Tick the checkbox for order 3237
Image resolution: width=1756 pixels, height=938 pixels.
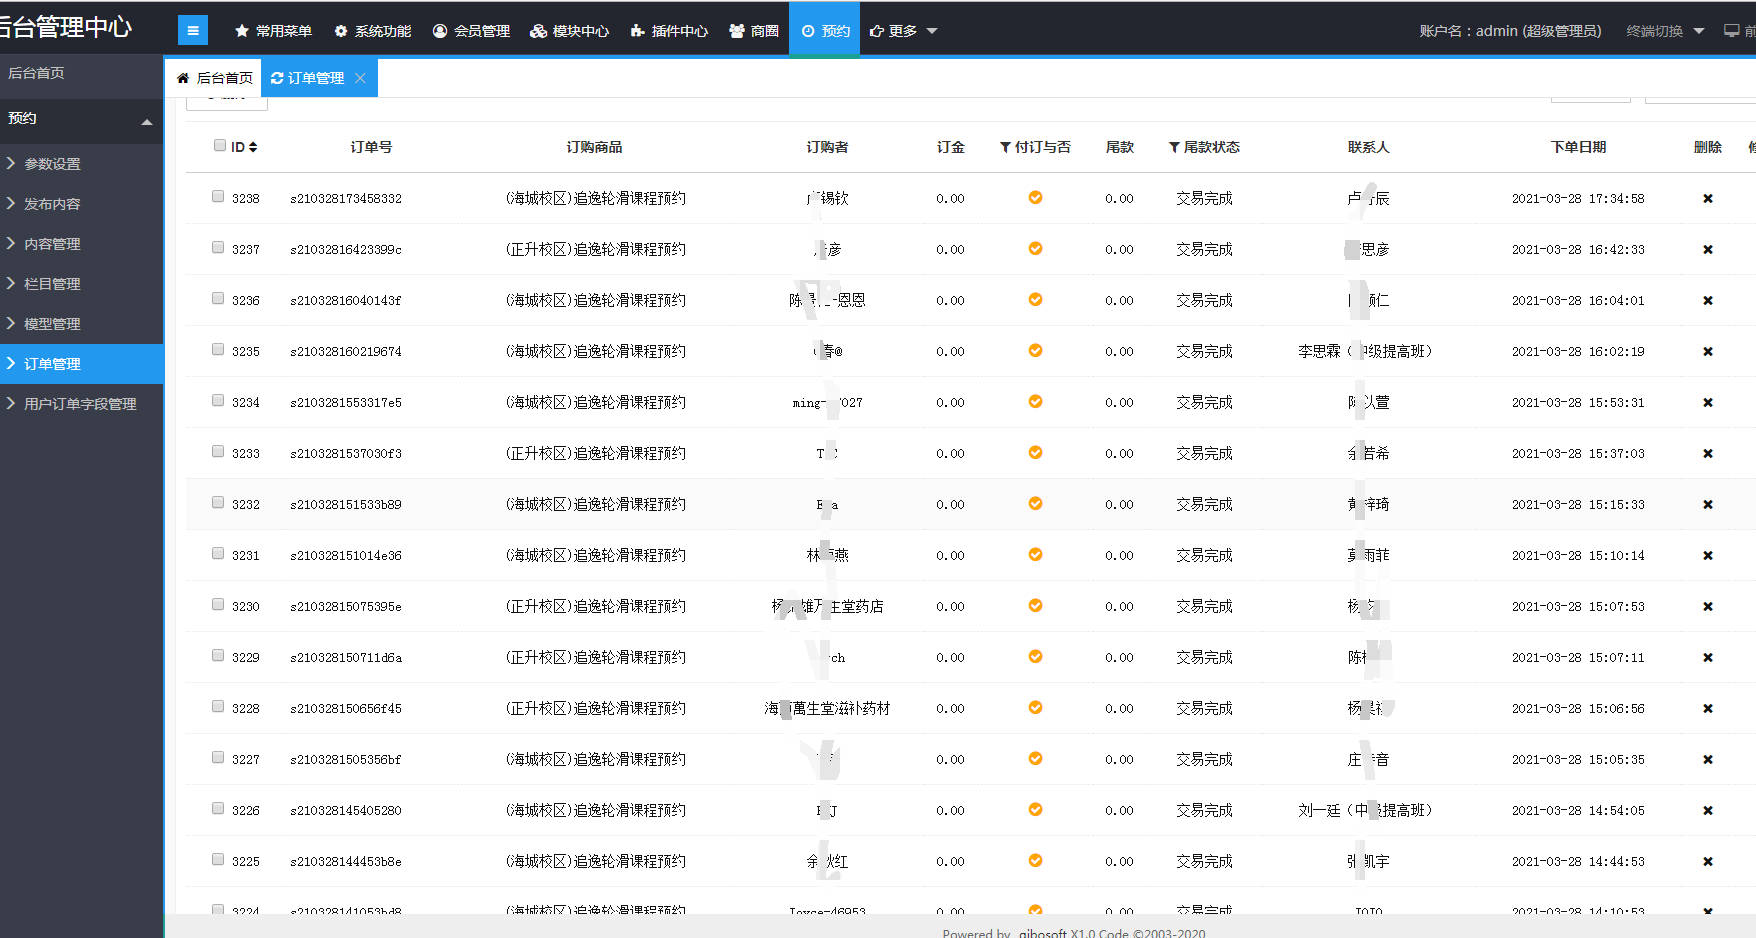218,247
